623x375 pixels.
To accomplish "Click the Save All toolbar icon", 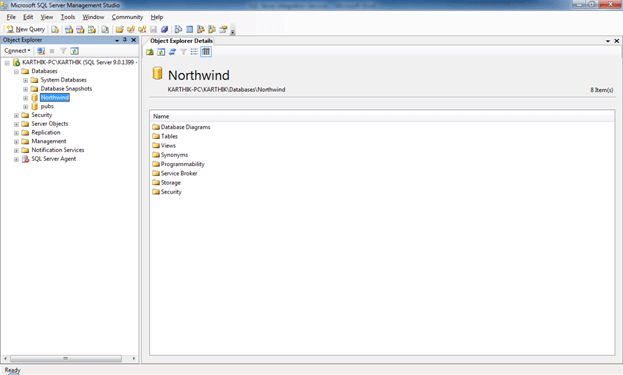I will [164, 29].
